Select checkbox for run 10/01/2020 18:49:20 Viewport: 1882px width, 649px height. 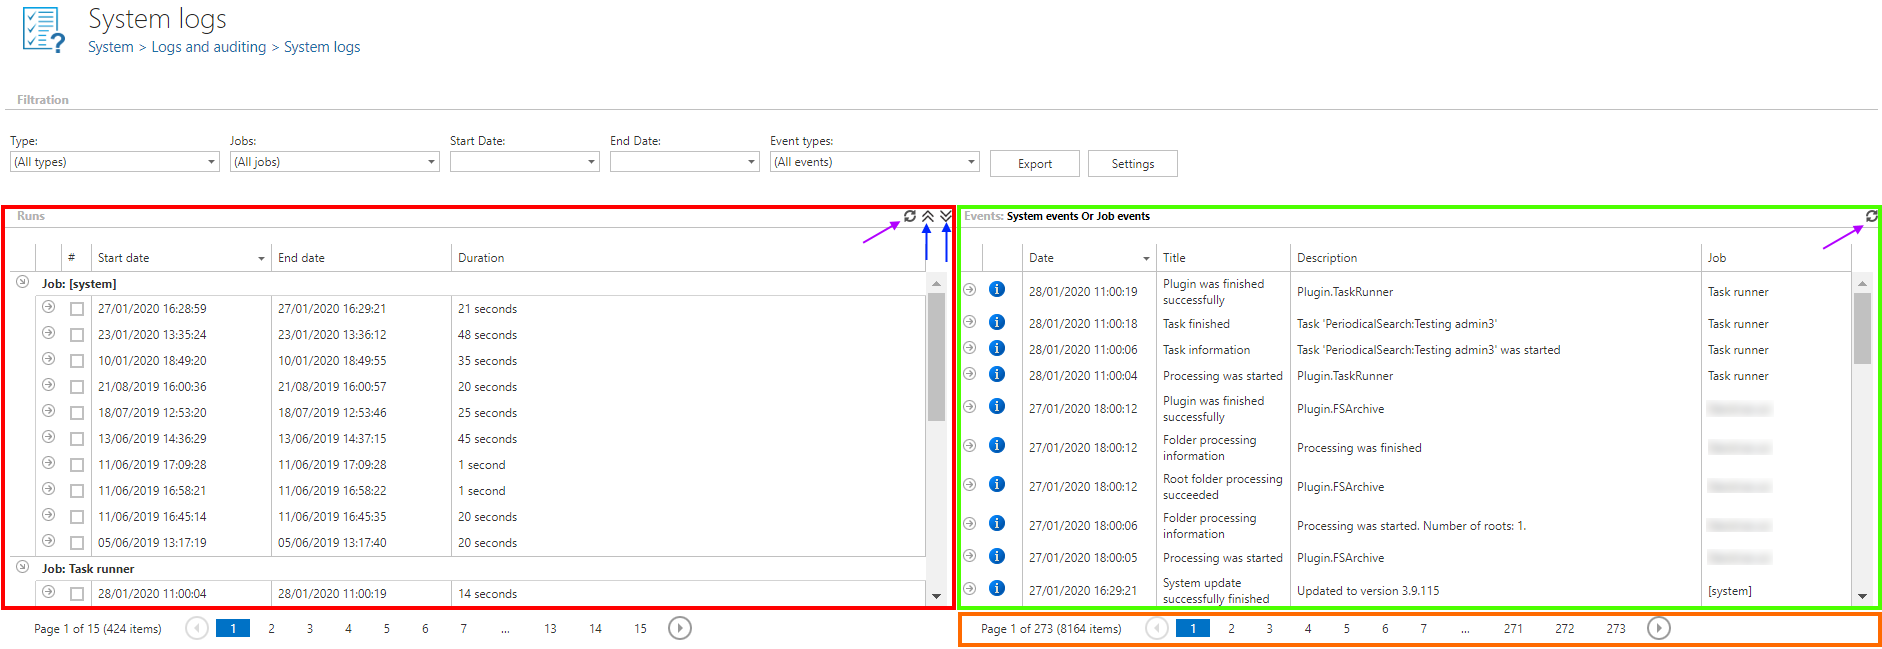[77, 361]
